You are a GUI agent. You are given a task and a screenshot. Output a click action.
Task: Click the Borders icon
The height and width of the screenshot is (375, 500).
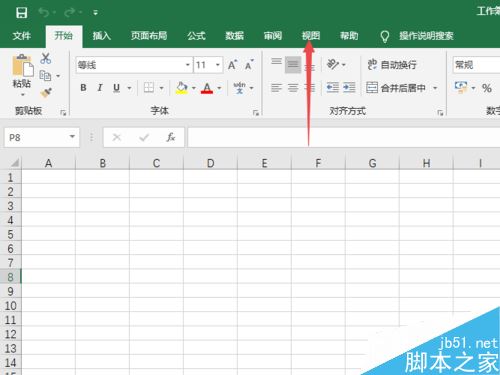[x=149, y=88]
